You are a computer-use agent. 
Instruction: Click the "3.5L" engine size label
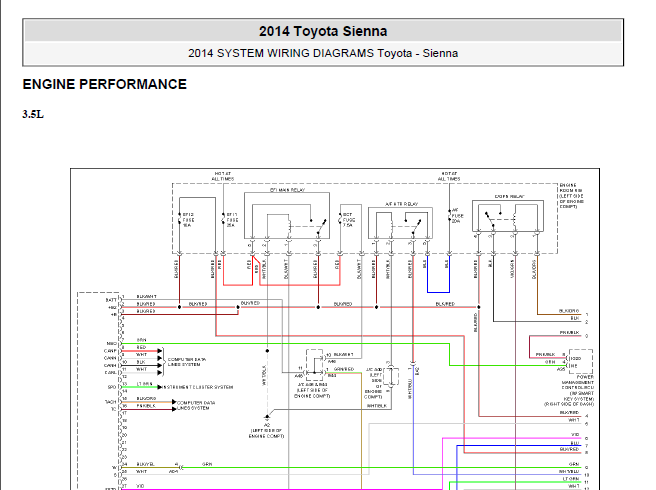(33, 114)
